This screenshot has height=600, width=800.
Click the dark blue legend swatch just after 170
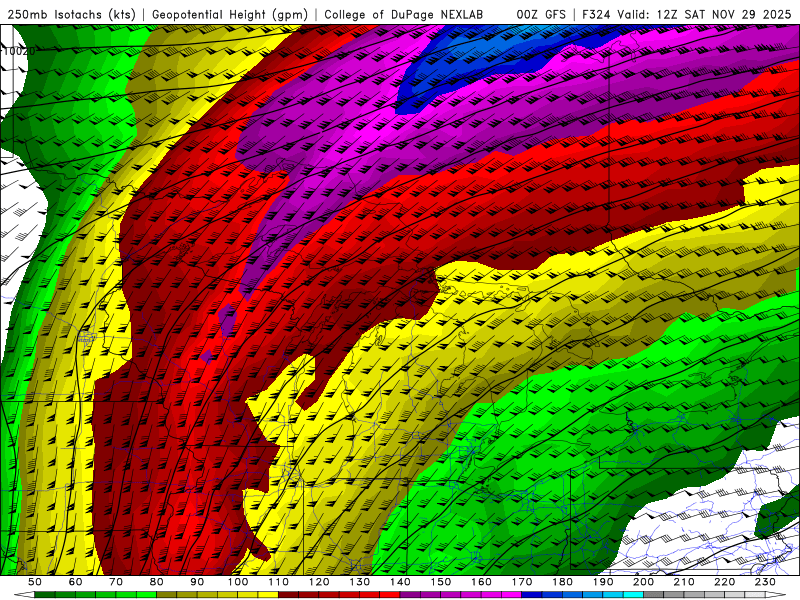(x=532, y=595)
